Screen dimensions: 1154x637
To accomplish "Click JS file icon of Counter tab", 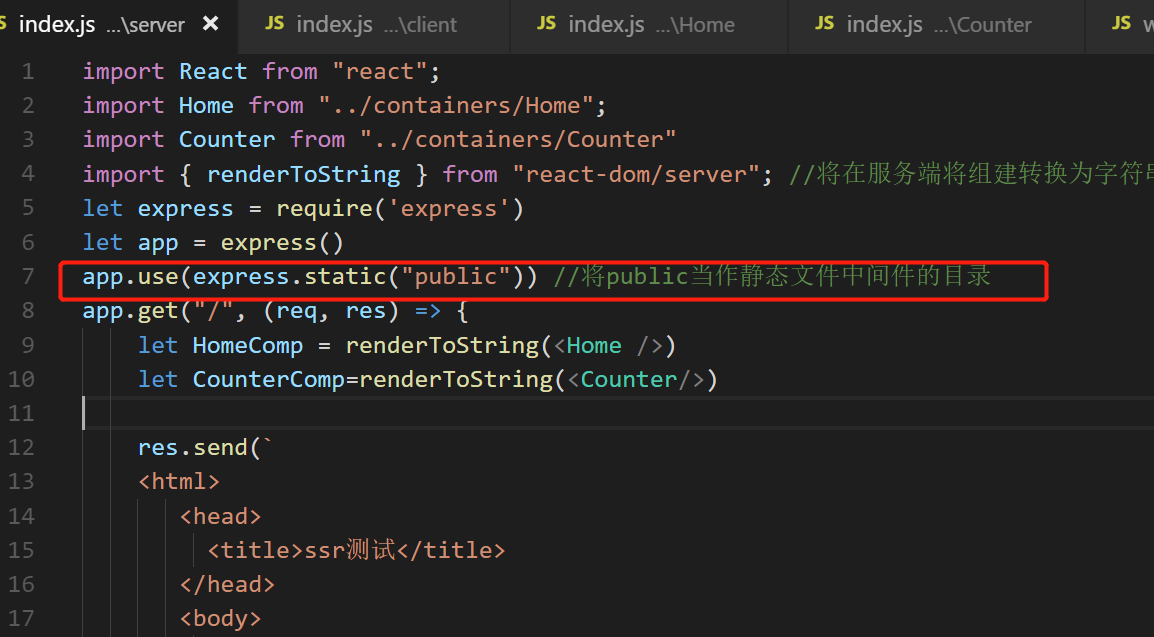I will (824, 24).
